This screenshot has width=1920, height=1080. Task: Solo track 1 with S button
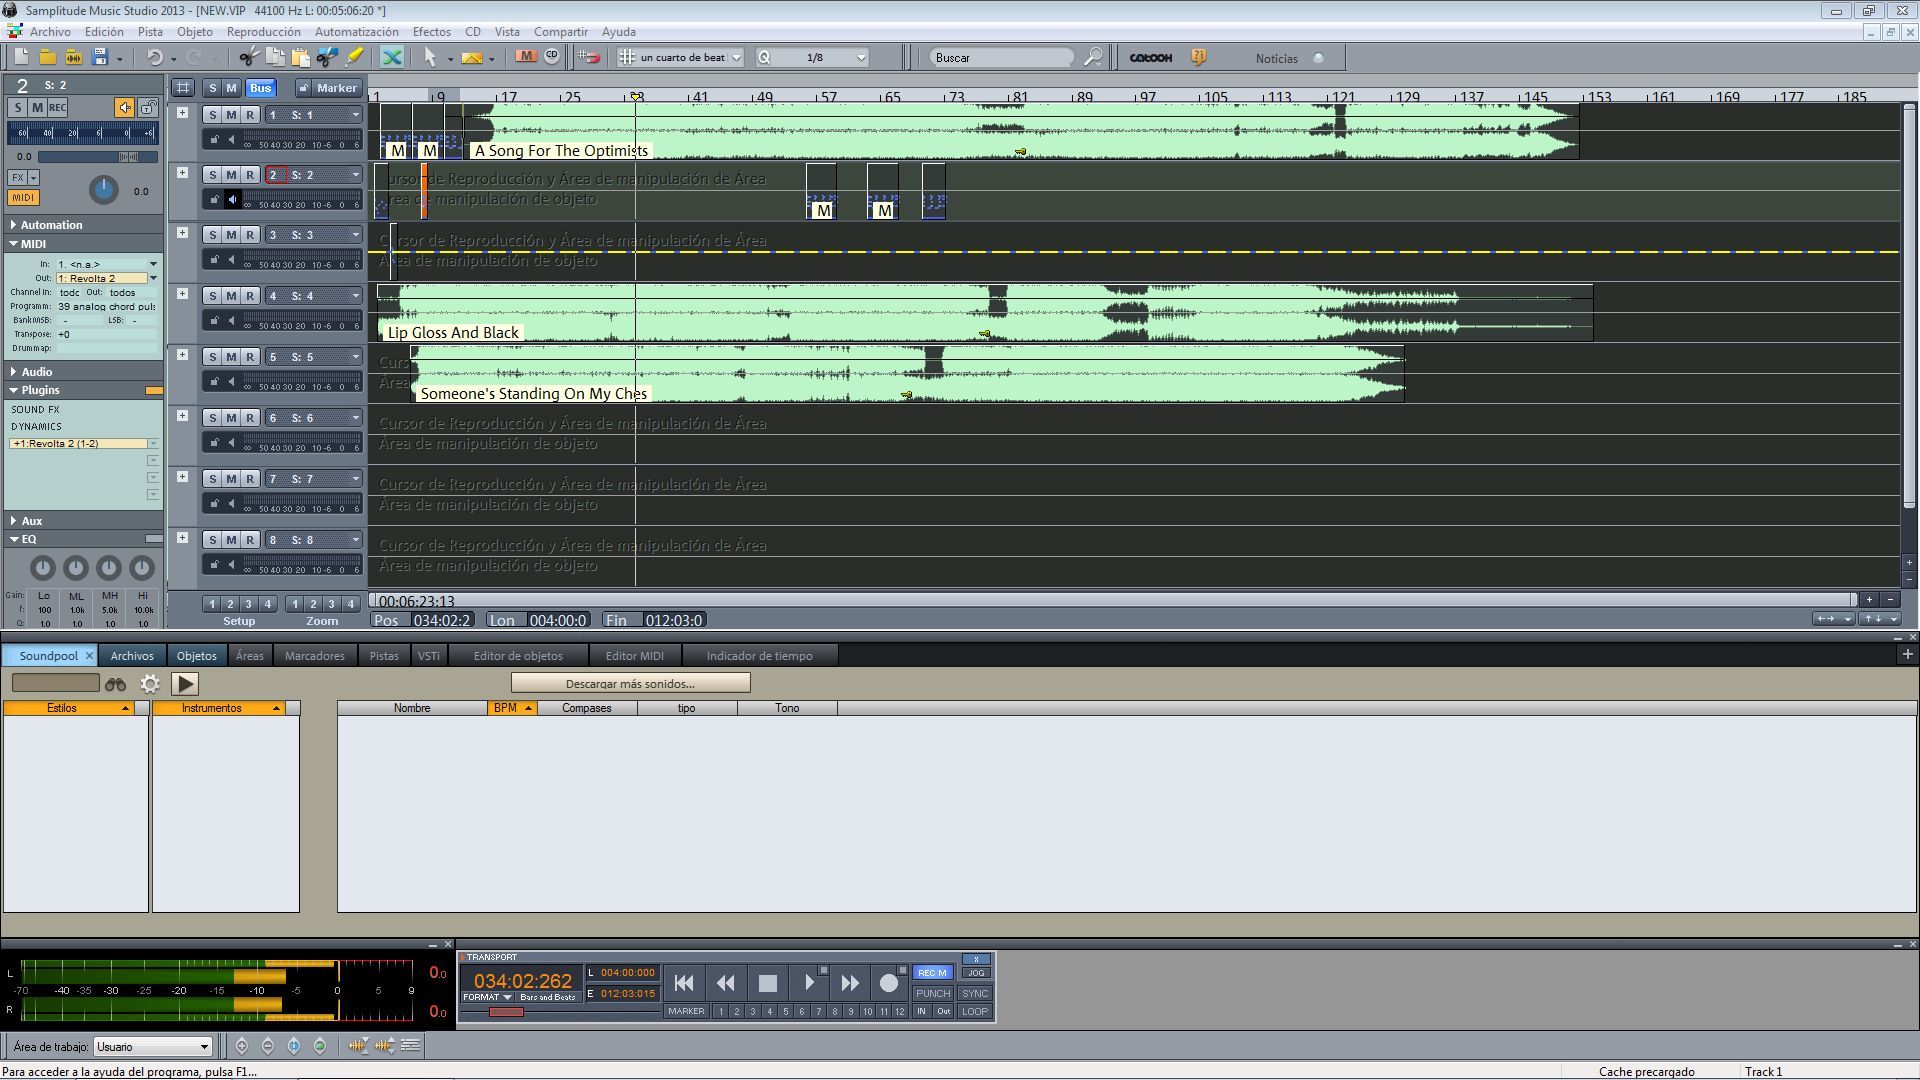click(x=212, y=115)
